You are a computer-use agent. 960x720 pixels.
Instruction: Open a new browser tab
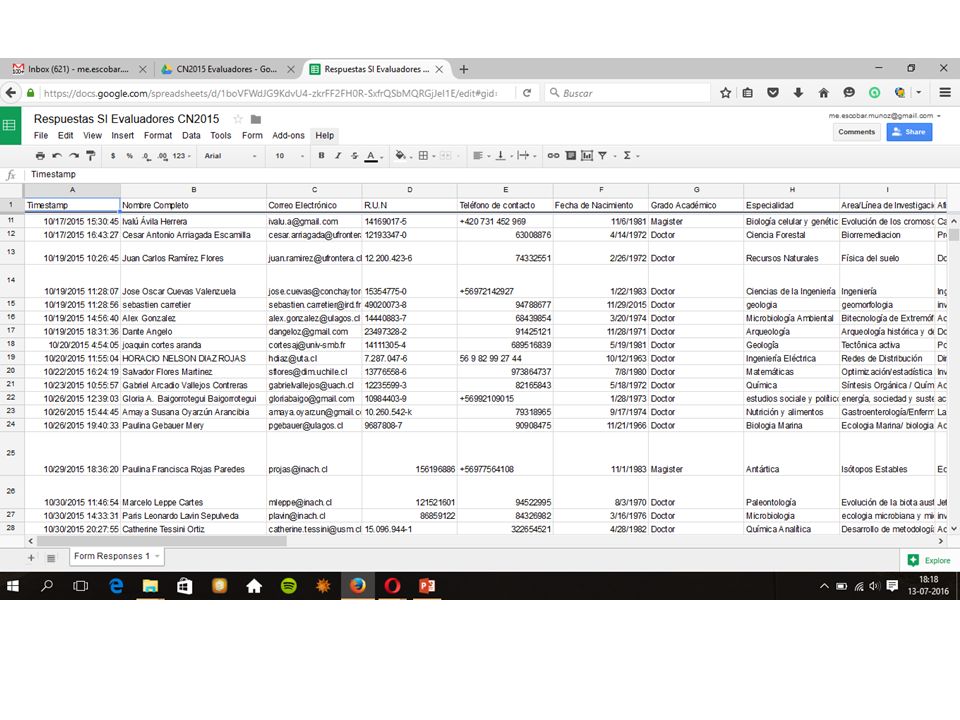pos(463,69)
